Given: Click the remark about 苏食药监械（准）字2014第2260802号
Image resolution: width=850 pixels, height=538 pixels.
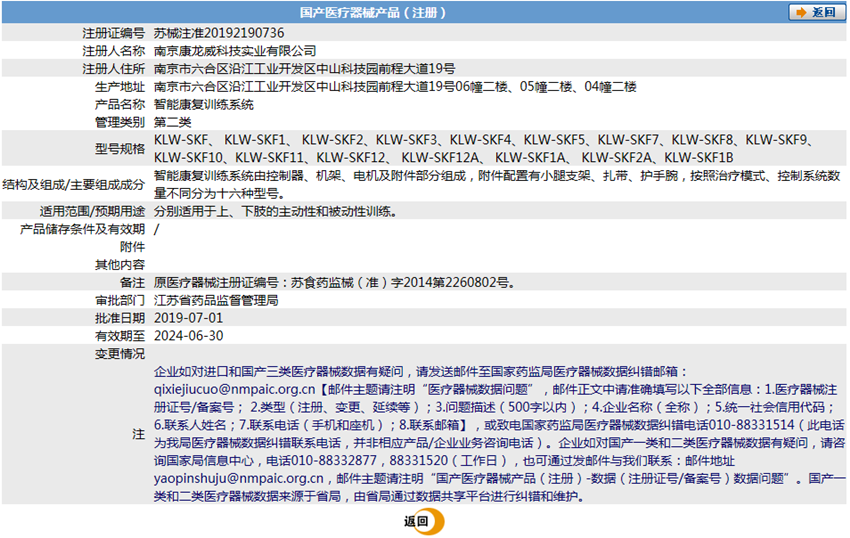Looking at the screenshot, I should [334, 283].
